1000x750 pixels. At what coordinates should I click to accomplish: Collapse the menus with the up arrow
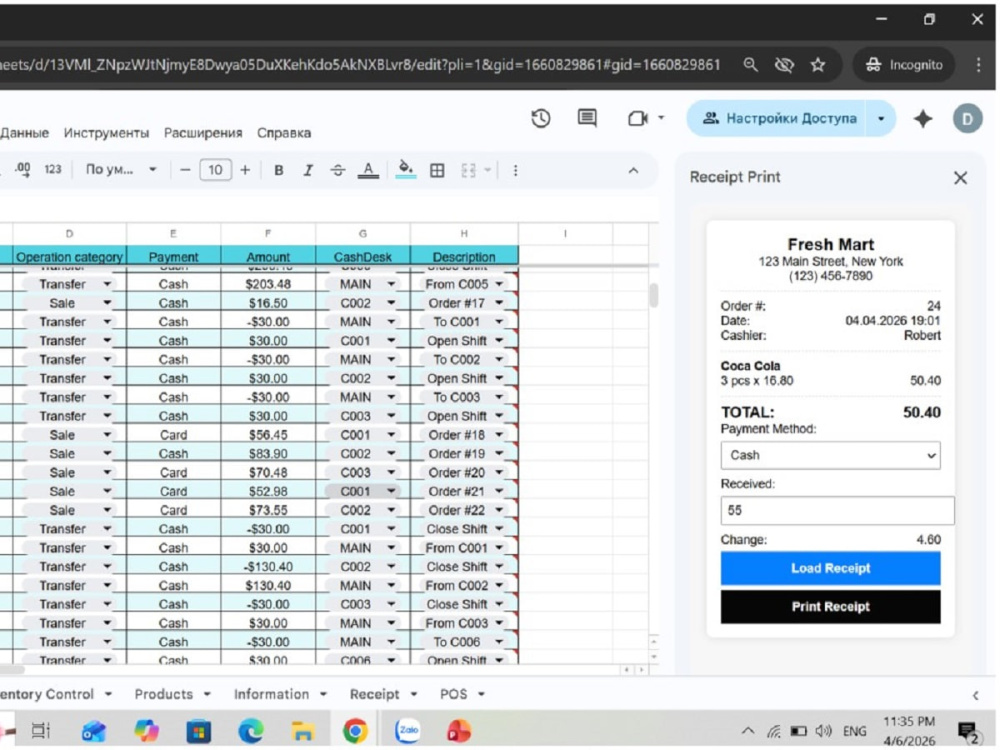coord(633,170)
